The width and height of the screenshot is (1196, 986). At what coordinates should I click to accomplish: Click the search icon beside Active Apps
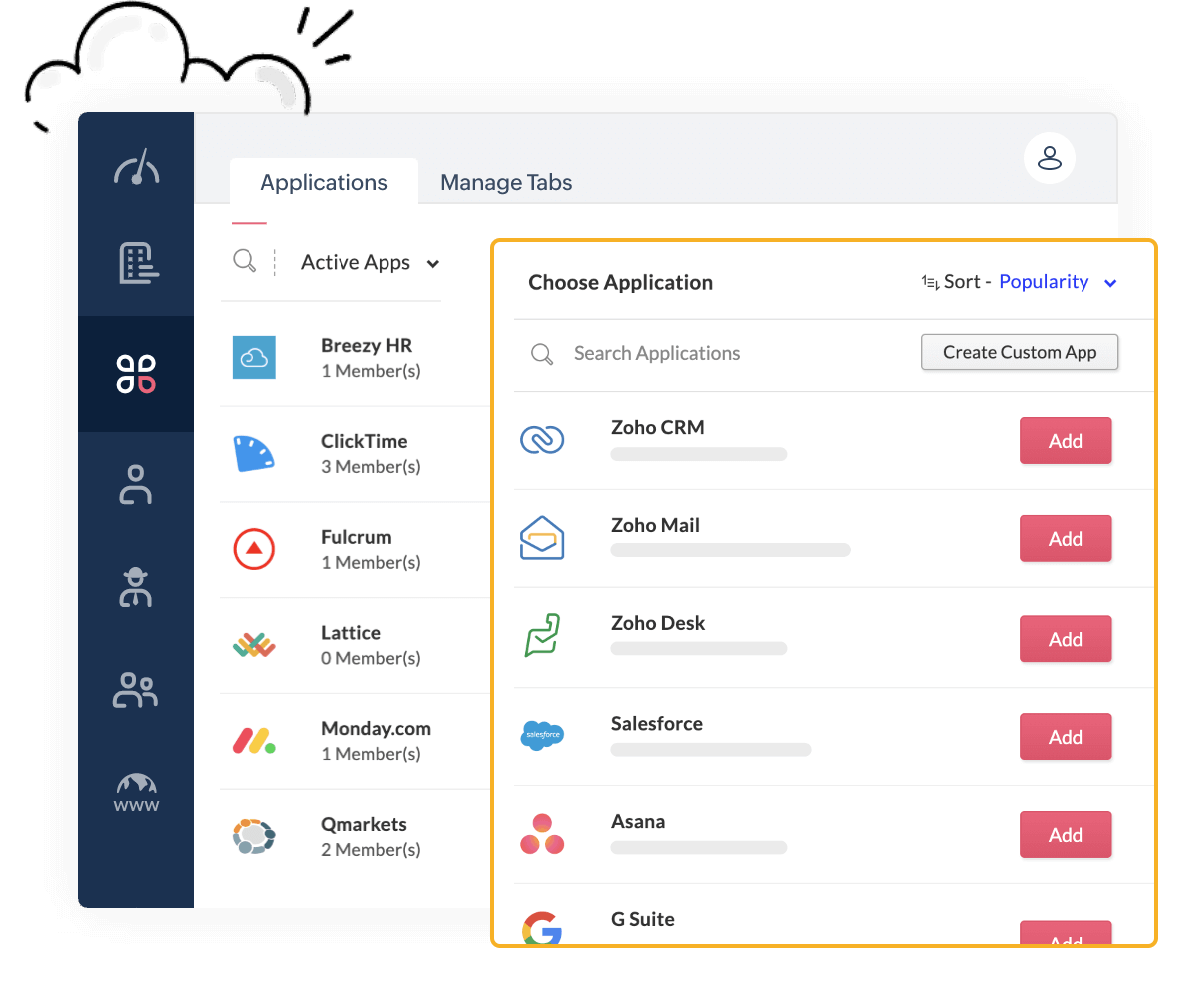pyautogui.click(x=244, y=261)
